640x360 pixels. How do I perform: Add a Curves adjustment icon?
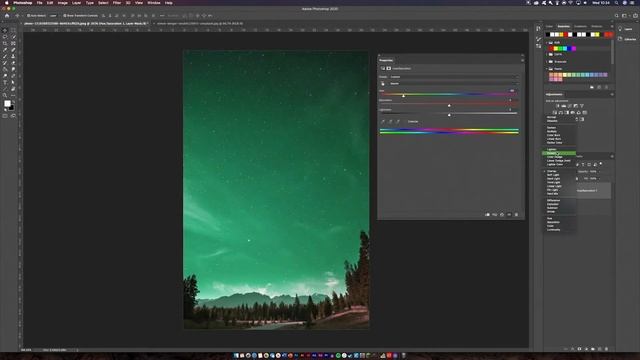570,106
